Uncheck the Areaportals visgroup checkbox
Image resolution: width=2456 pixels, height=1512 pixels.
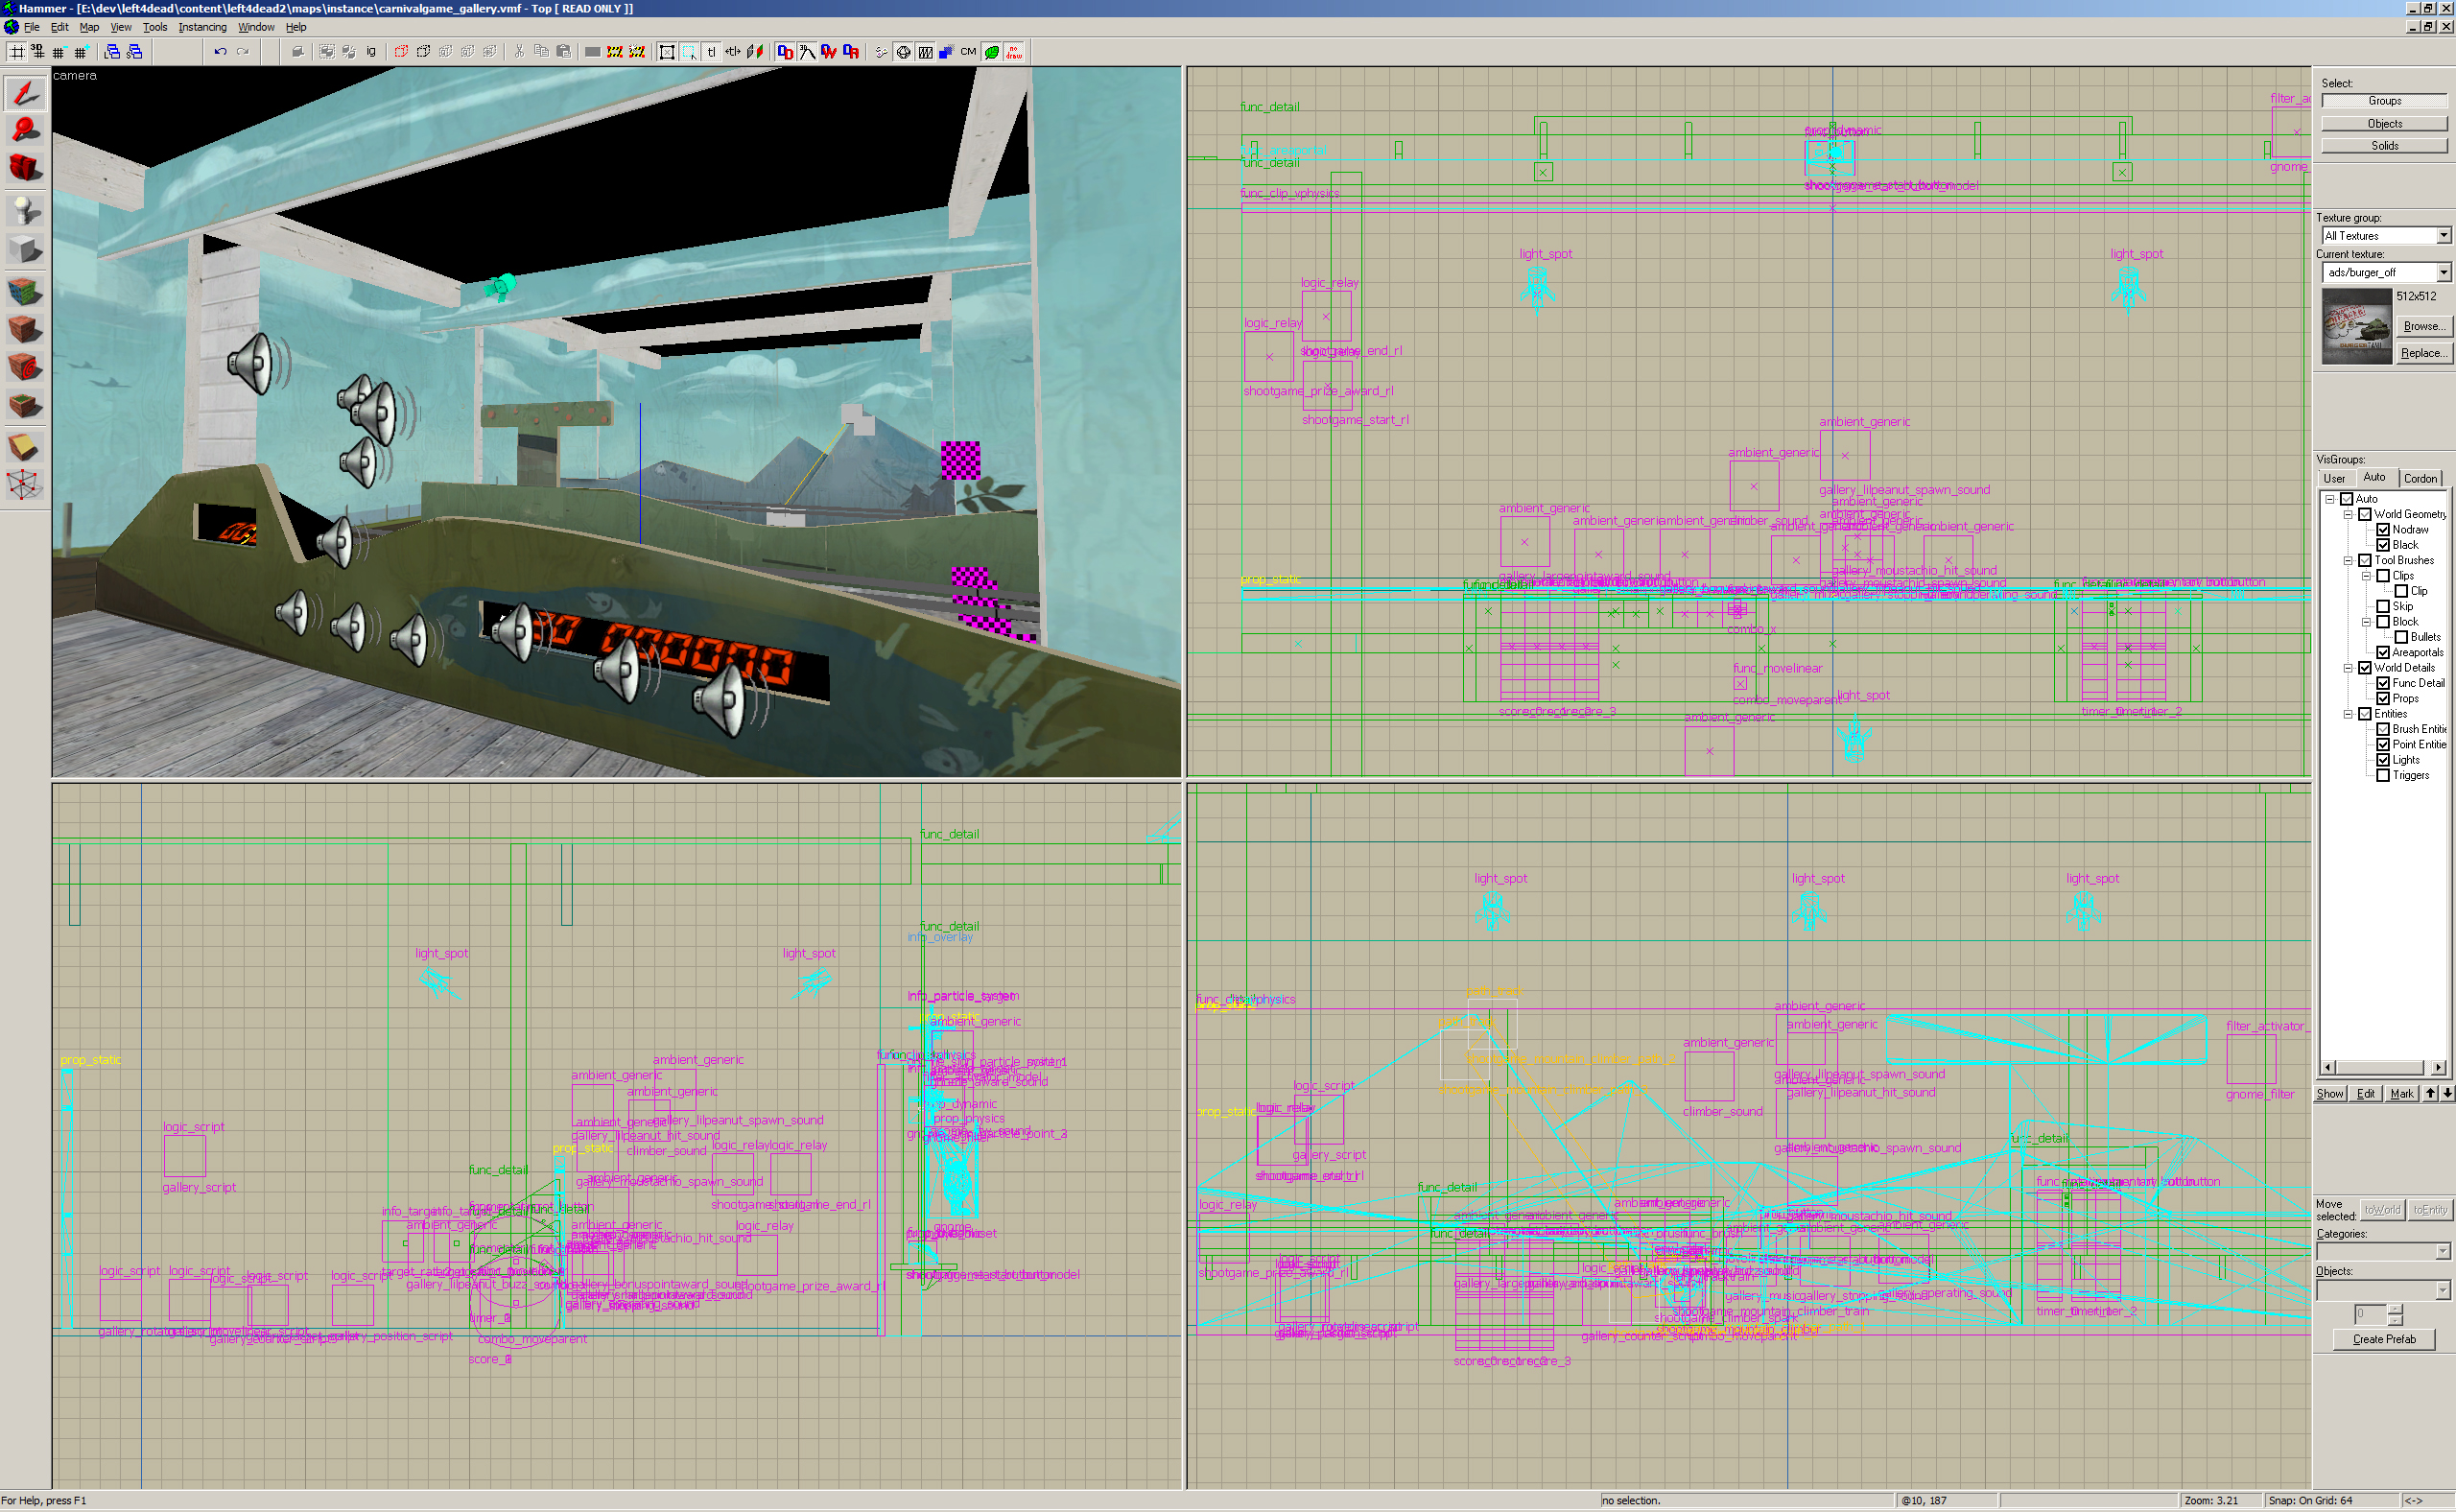[x=2383, y=652]
